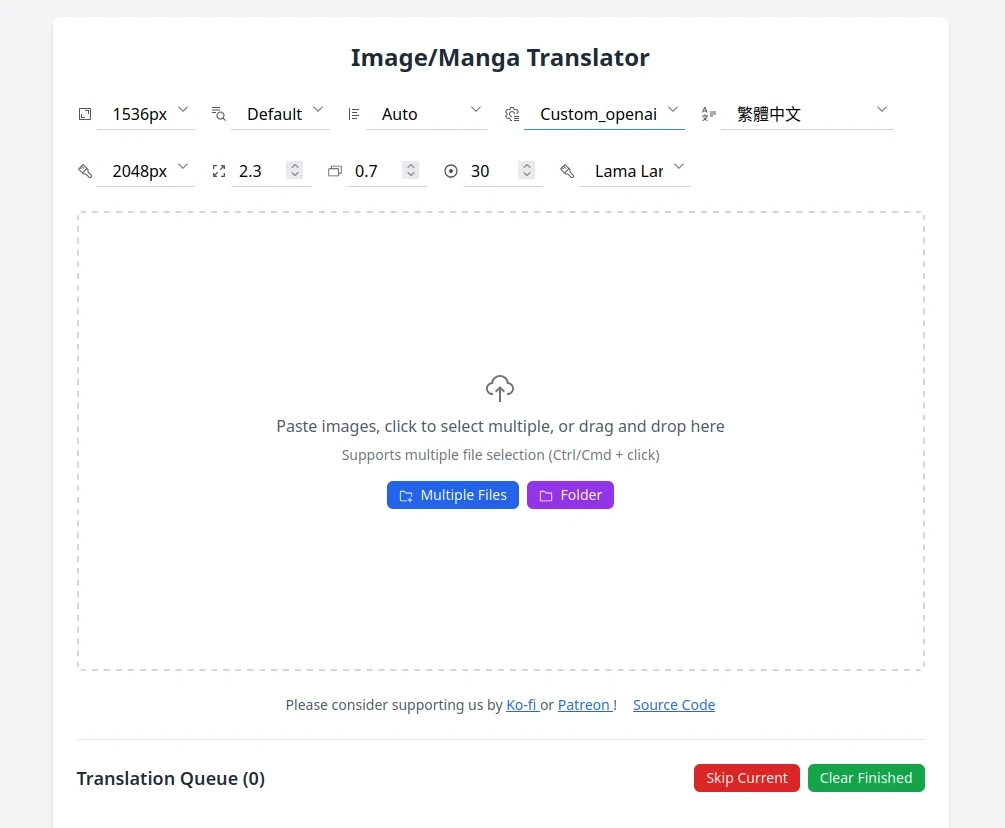
Task: Click the text detector icon beside Default
Action: click(x=219, y=114)
